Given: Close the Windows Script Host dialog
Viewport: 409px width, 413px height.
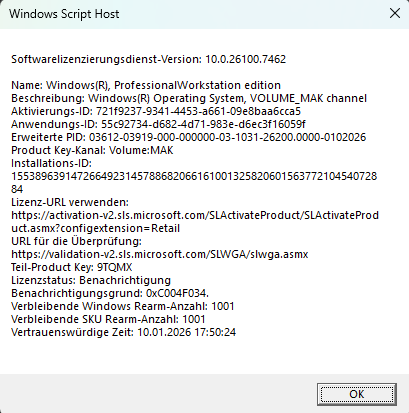Looking at the screenshot, I should coord(395,14).
